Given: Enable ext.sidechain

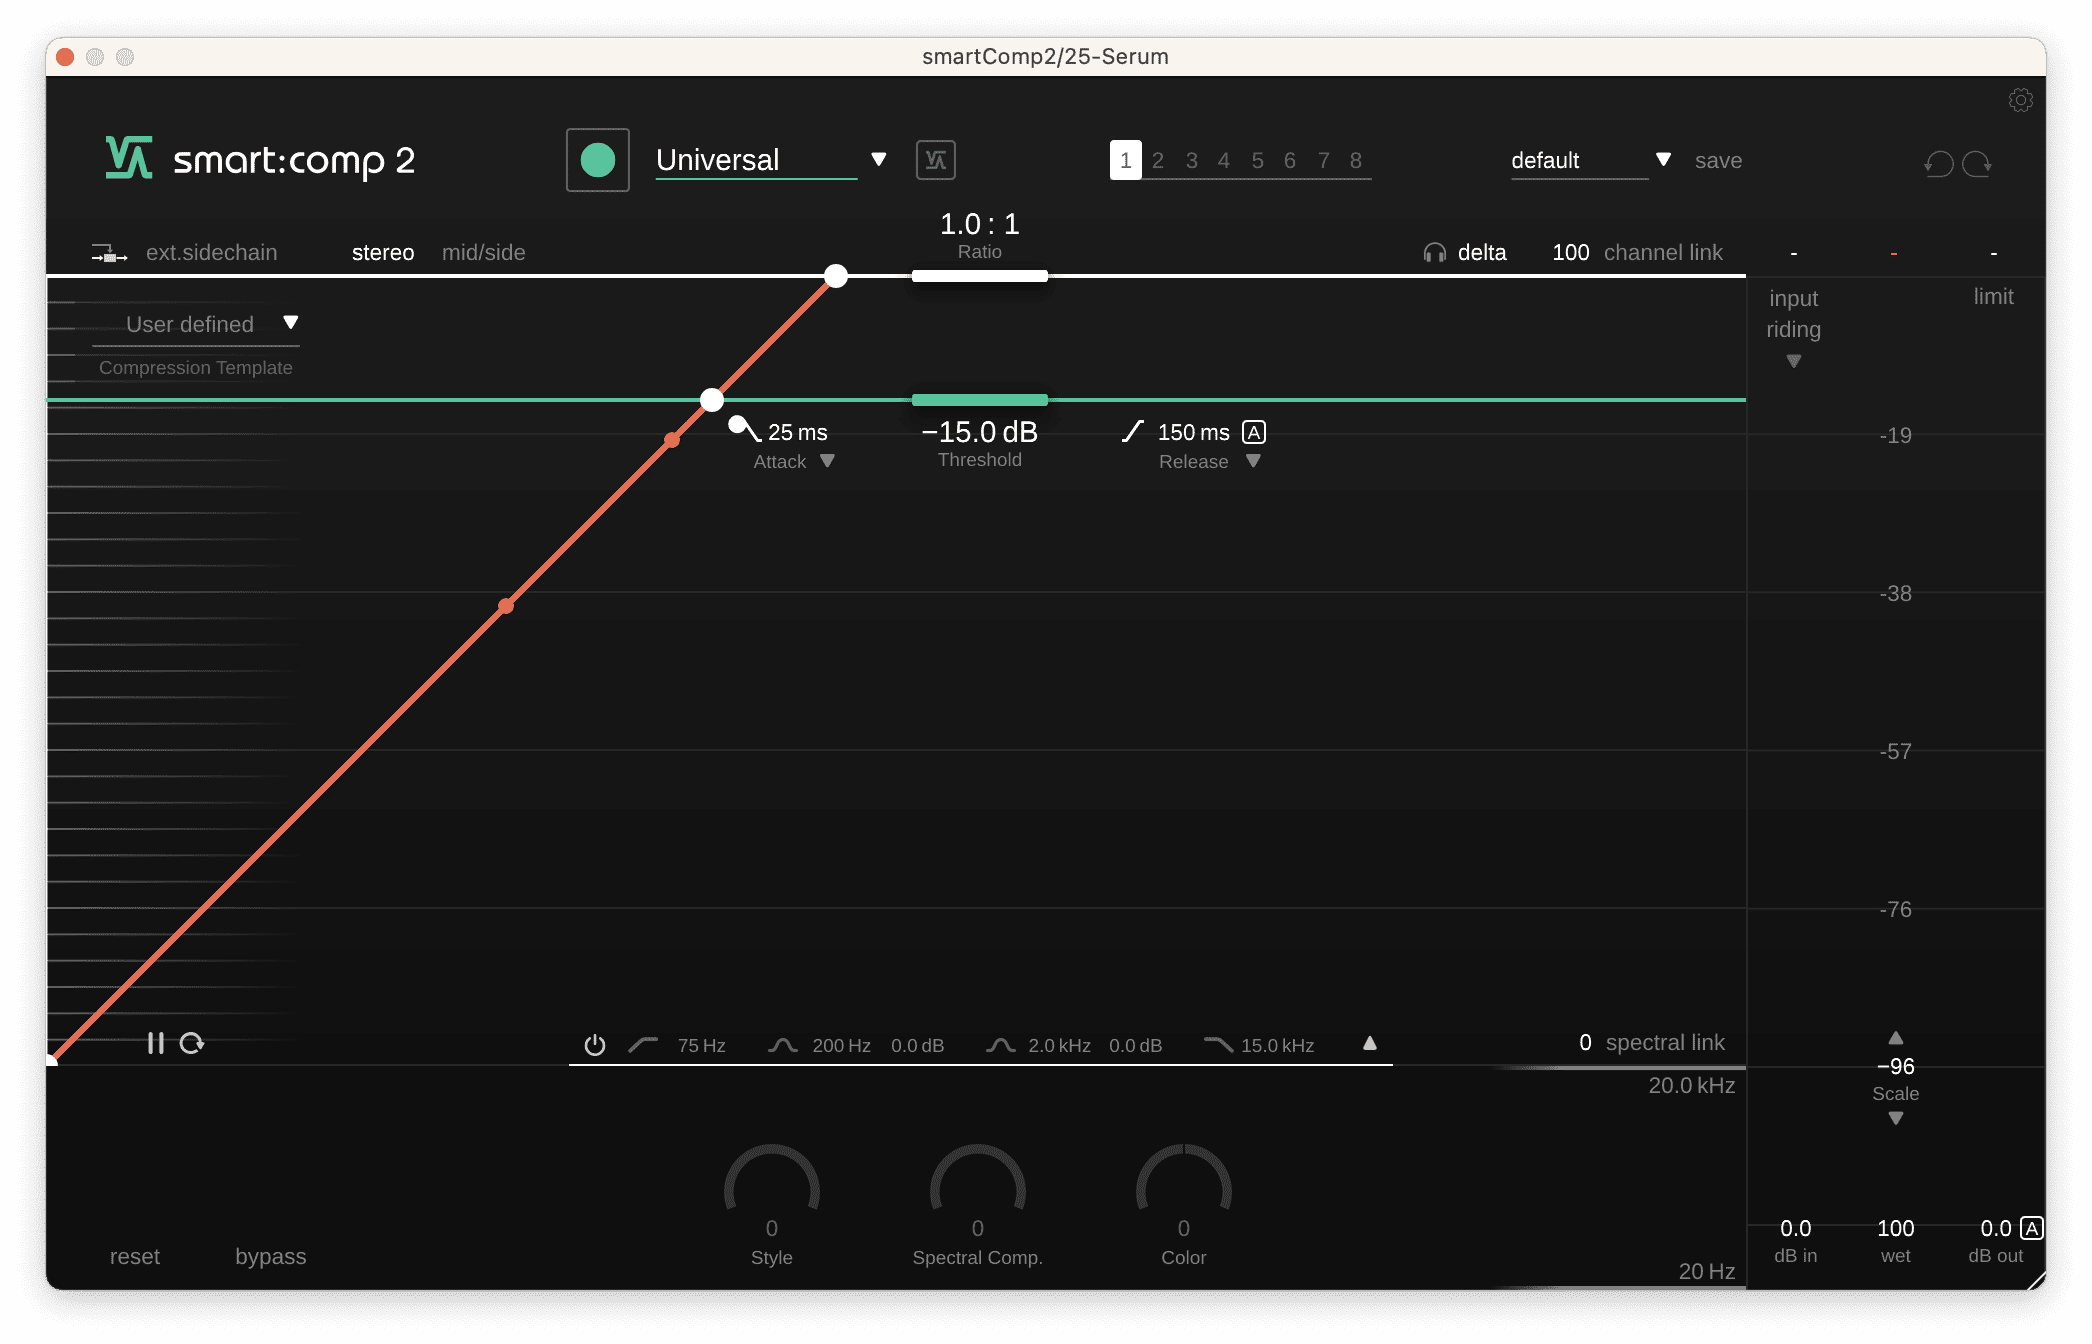Looking at the screenshot, I should pyautogui.click(x=212, y=253).
